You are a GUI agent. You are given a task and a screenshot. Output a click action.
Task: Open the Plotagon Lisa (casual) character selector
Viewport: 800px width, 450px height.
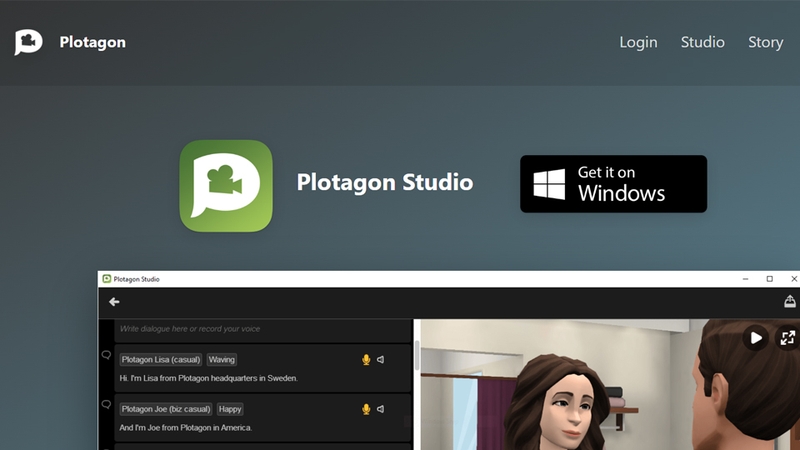pyautogui.click(x=161, y=360)
